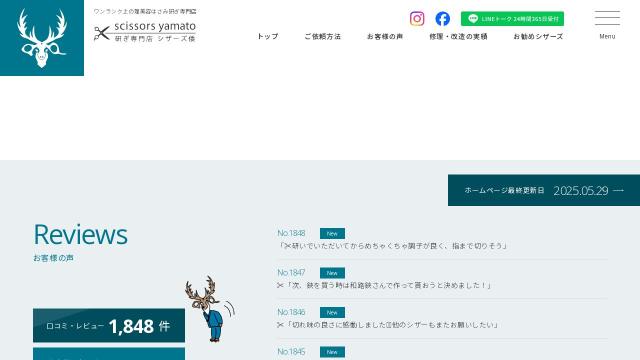Open review No.1847
Screen dimensions: 640x360
(442, 279)
